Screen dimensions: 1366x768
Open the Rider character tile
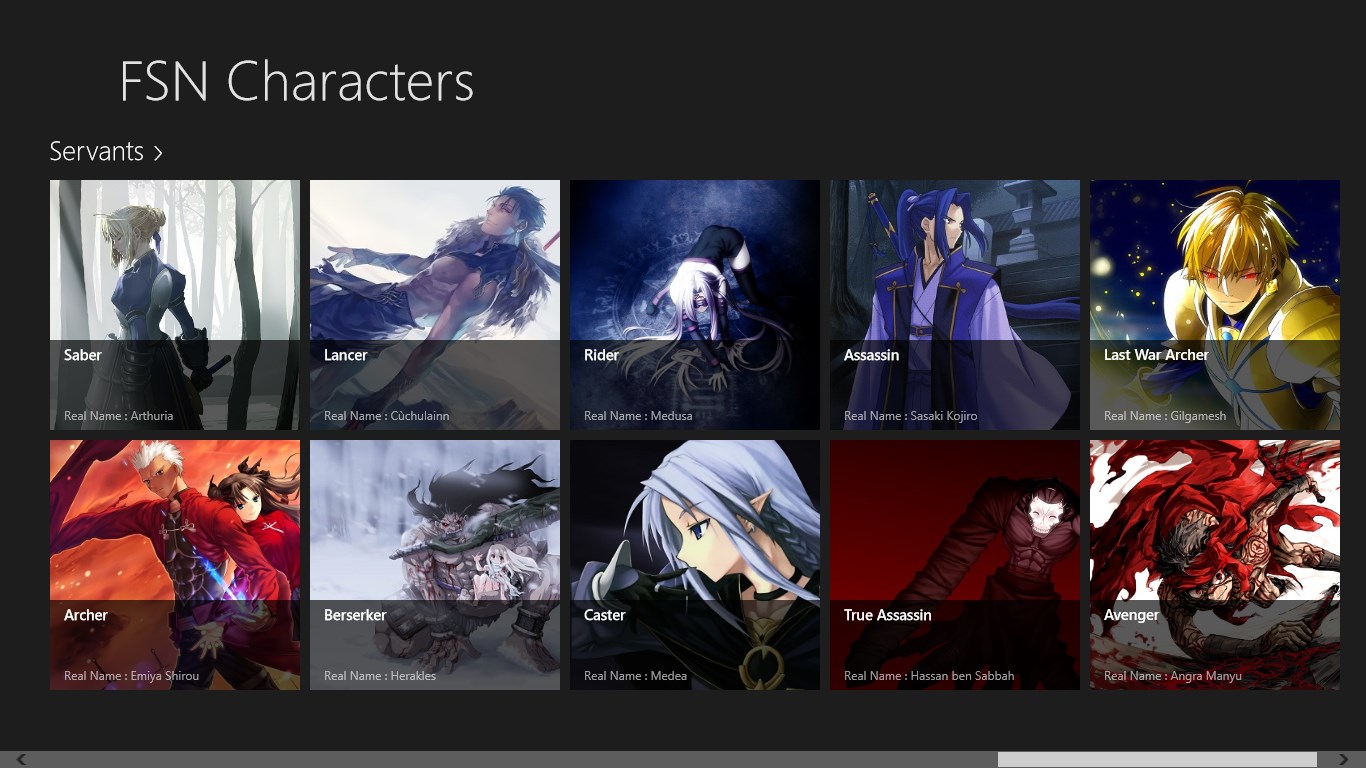point(695,305)
